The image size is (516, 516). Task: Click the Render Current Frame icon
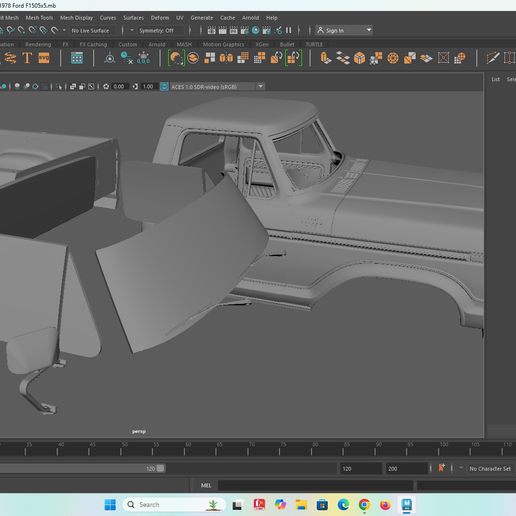[223, 30]
